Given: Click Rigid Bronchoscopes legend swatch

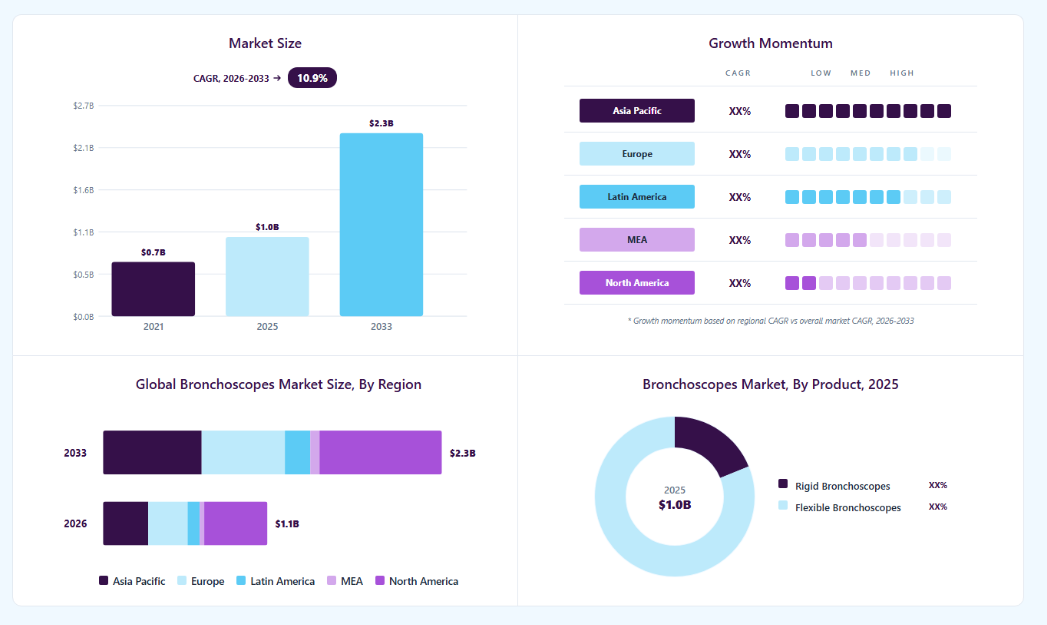Looking at the screenshot, I should tap(783, 484).
